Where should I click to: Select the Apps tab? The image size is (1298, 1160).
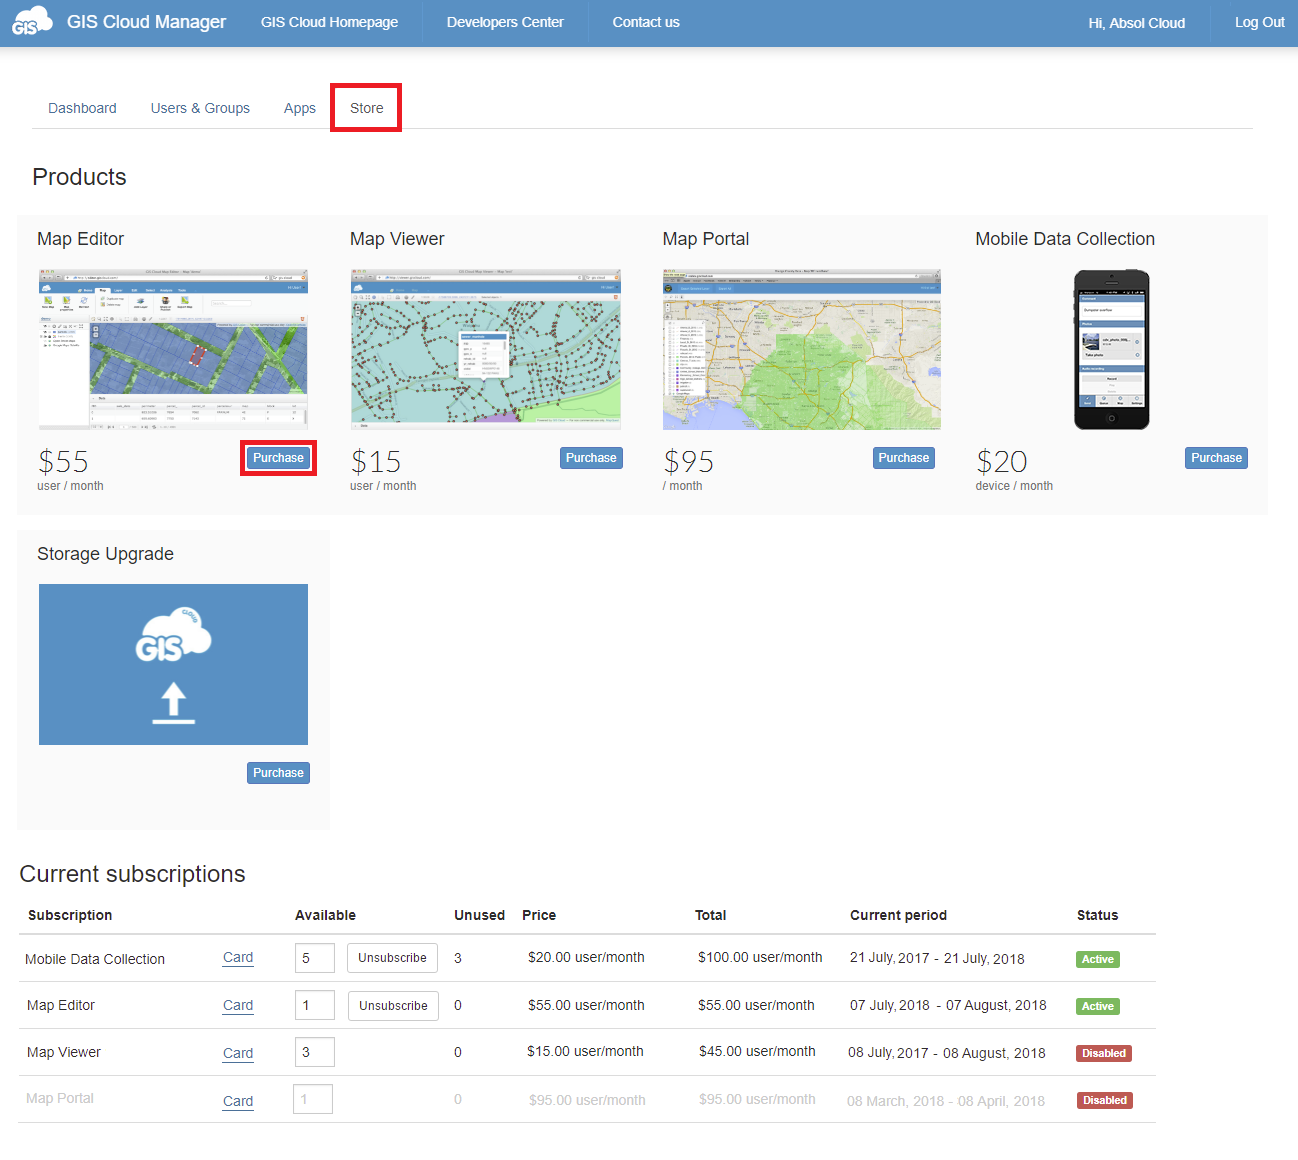click(x=300, y=108)
